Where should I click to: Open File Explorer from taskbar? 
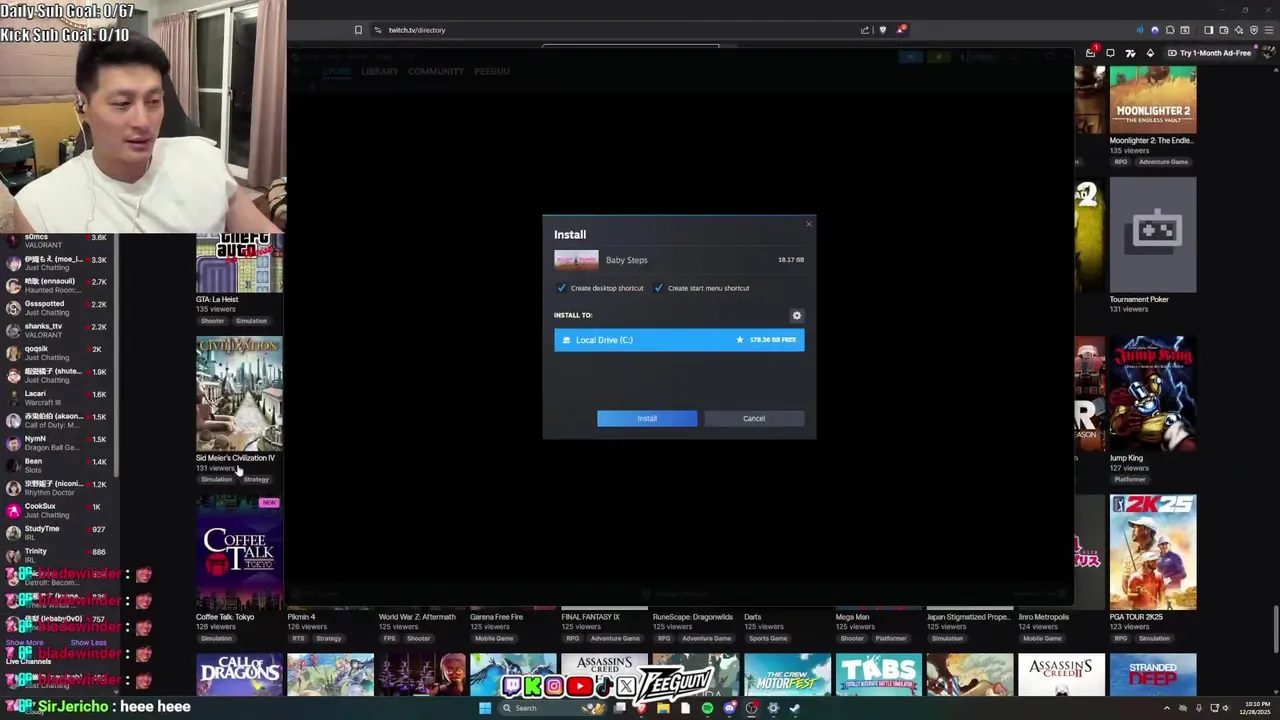pos(664,708)
